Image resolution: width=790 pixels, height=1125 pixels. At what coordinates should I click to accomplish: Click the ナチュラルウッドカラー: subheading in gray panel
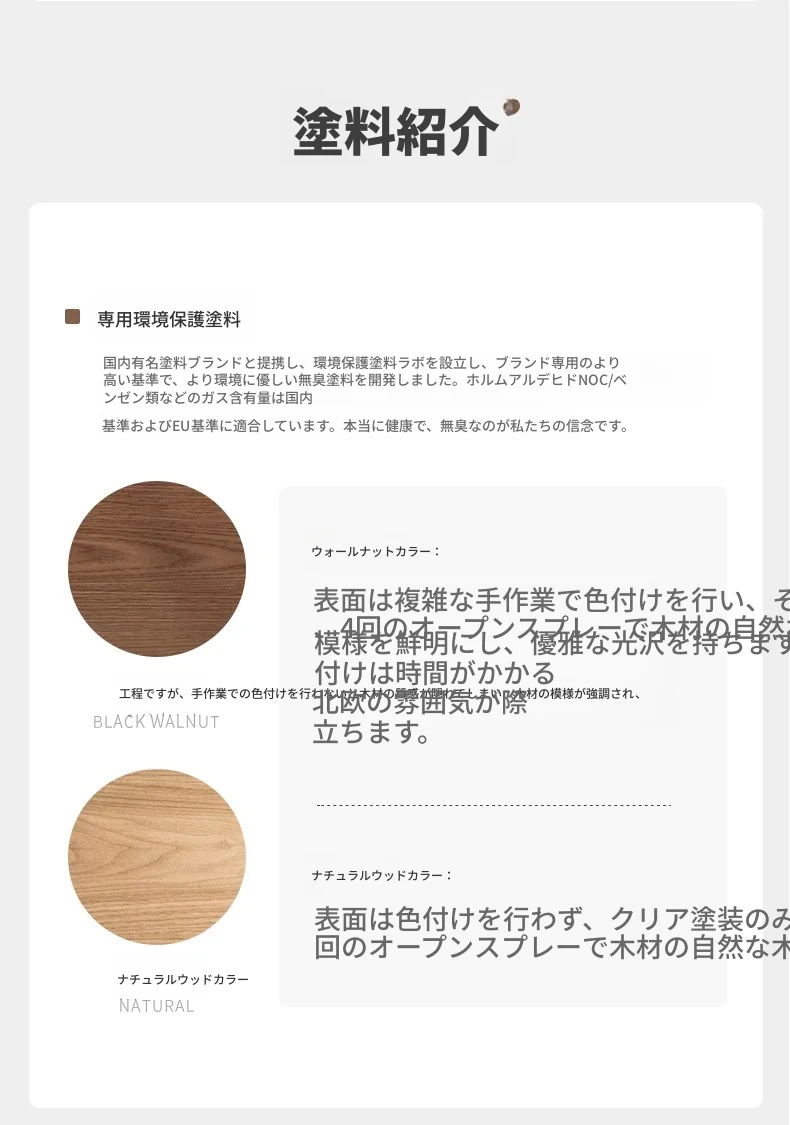(382, 875)
